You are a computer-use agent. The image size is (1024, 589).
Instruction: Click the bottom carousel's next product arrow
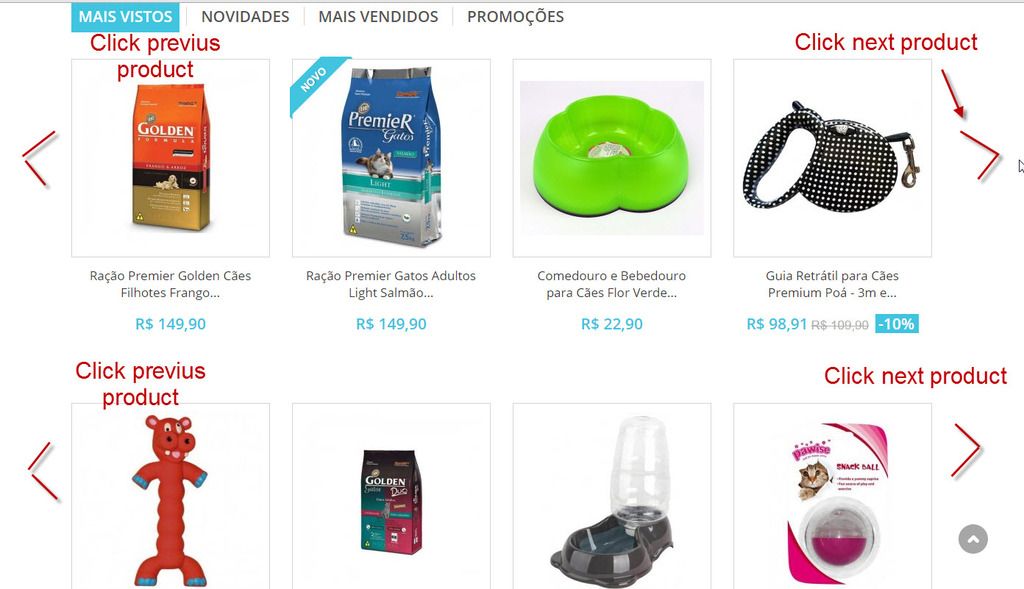tap(967, 451)
